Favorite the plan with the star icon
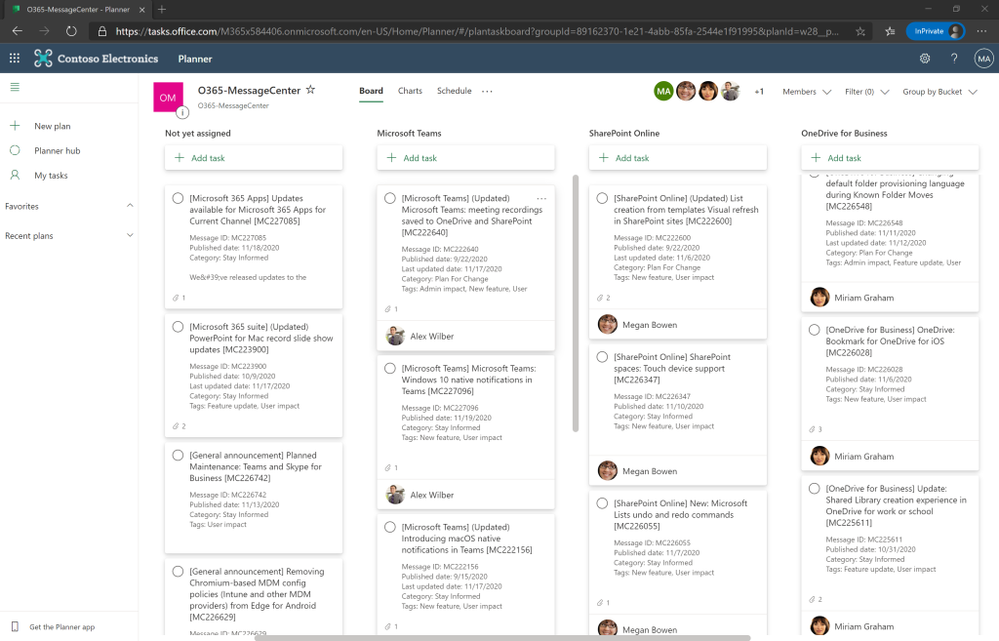 coord(310,90)
